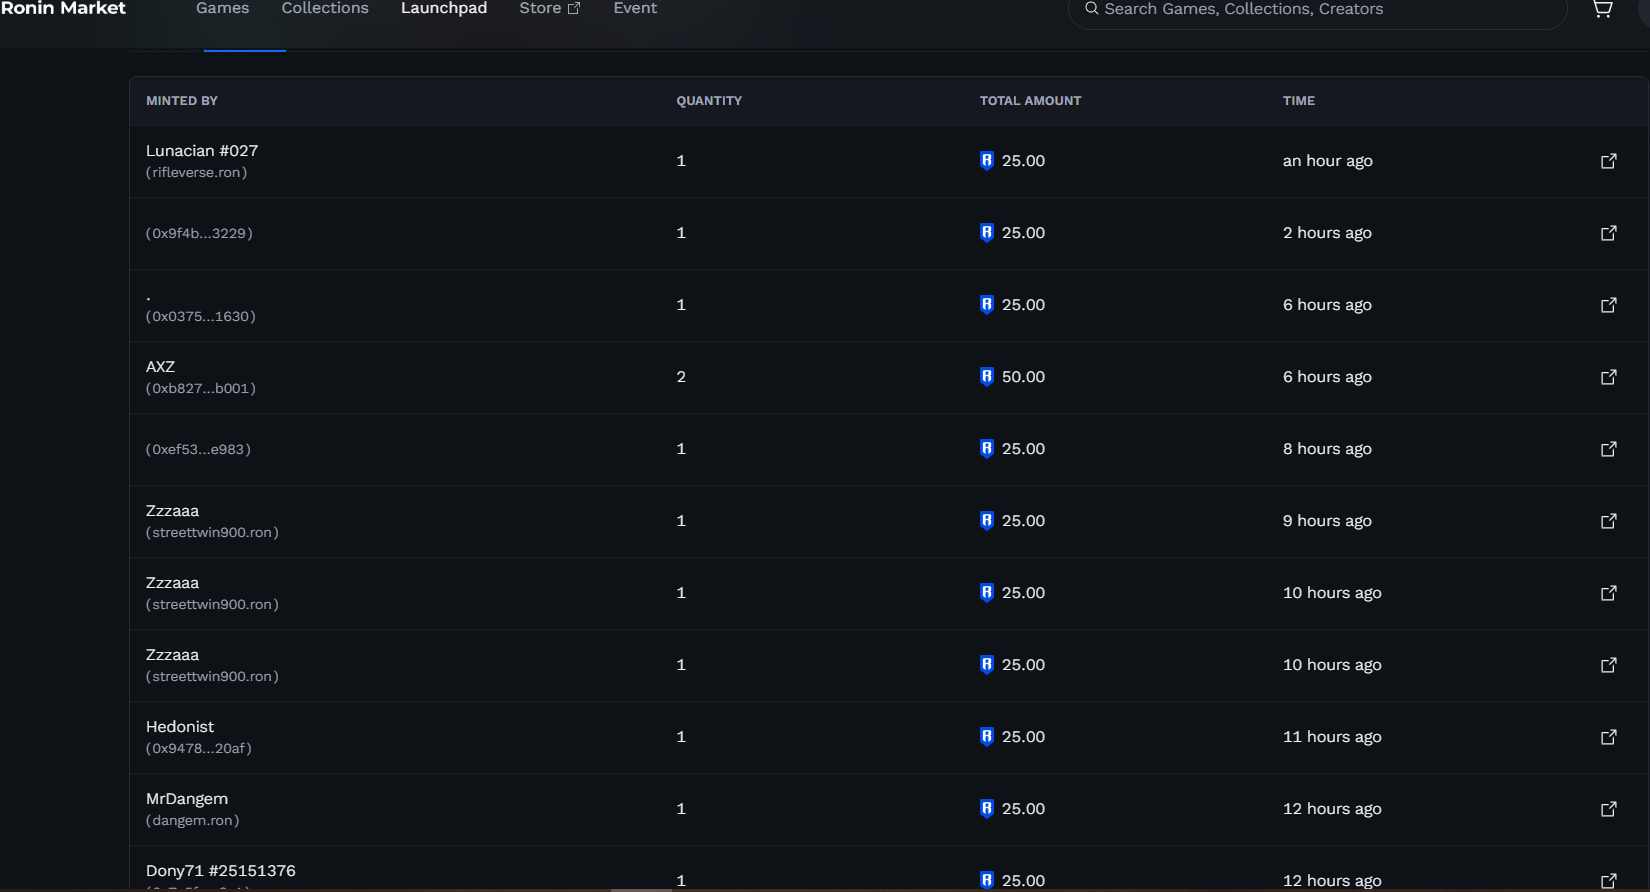
Task: Open transaction link for 0x9f4b...3229 mint
Action: click(x=1608, y=233)
